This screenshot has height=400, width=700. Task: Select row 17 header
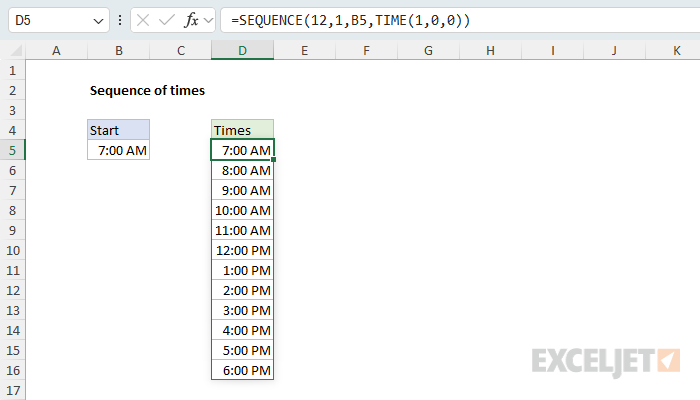point(12,391)
